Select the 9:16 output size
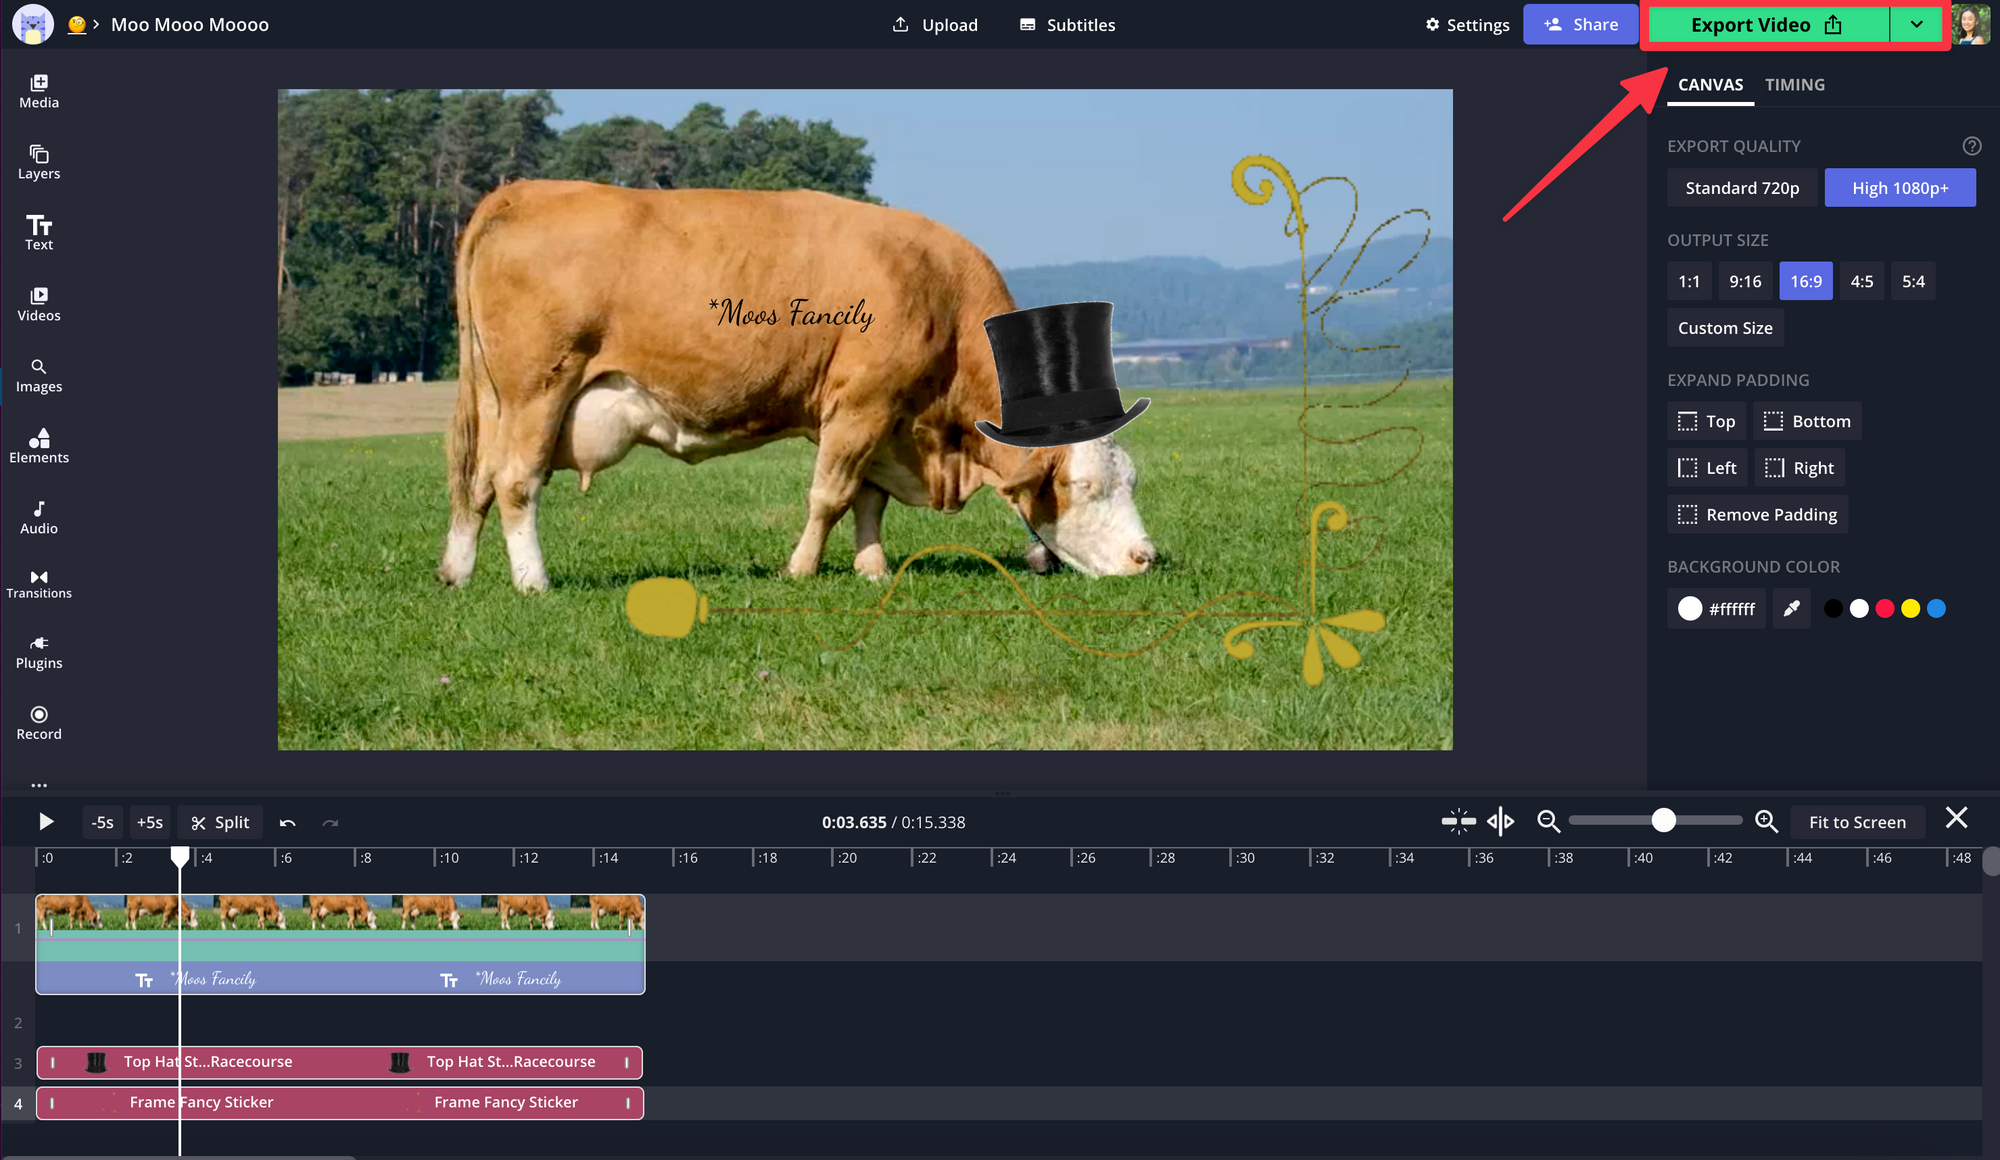Viewport: 2000px width, 1160px height. (1745, 281)
